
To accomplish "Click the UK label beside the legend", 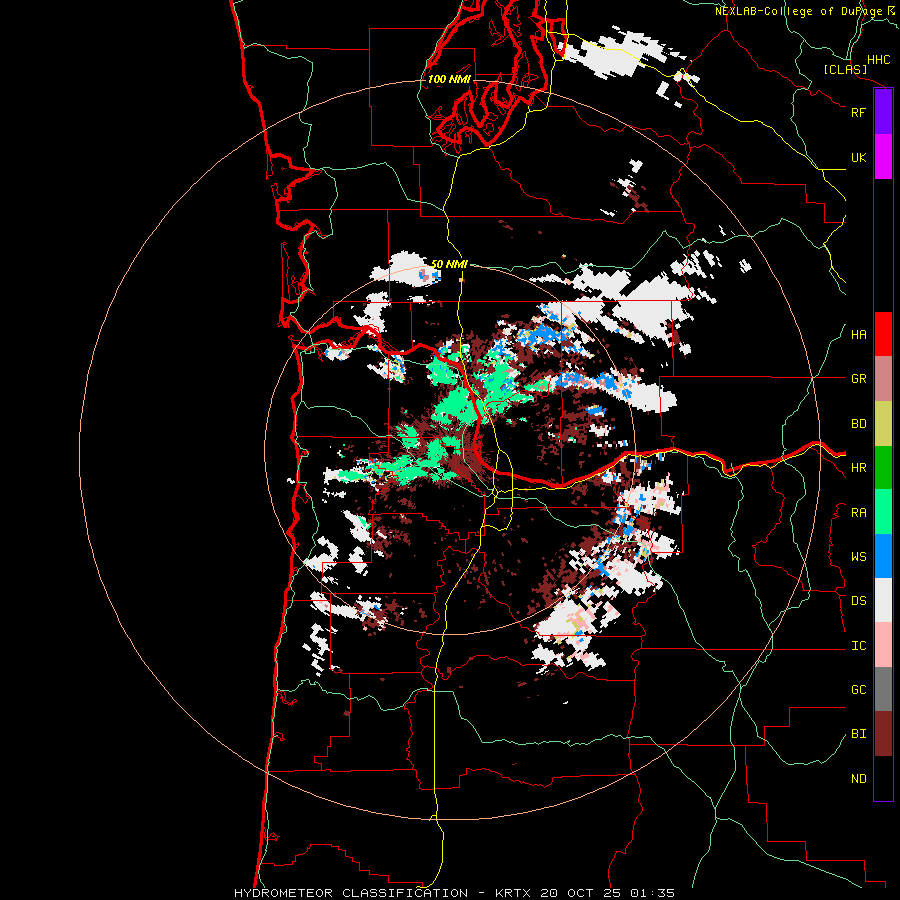I will coord(858,157).
